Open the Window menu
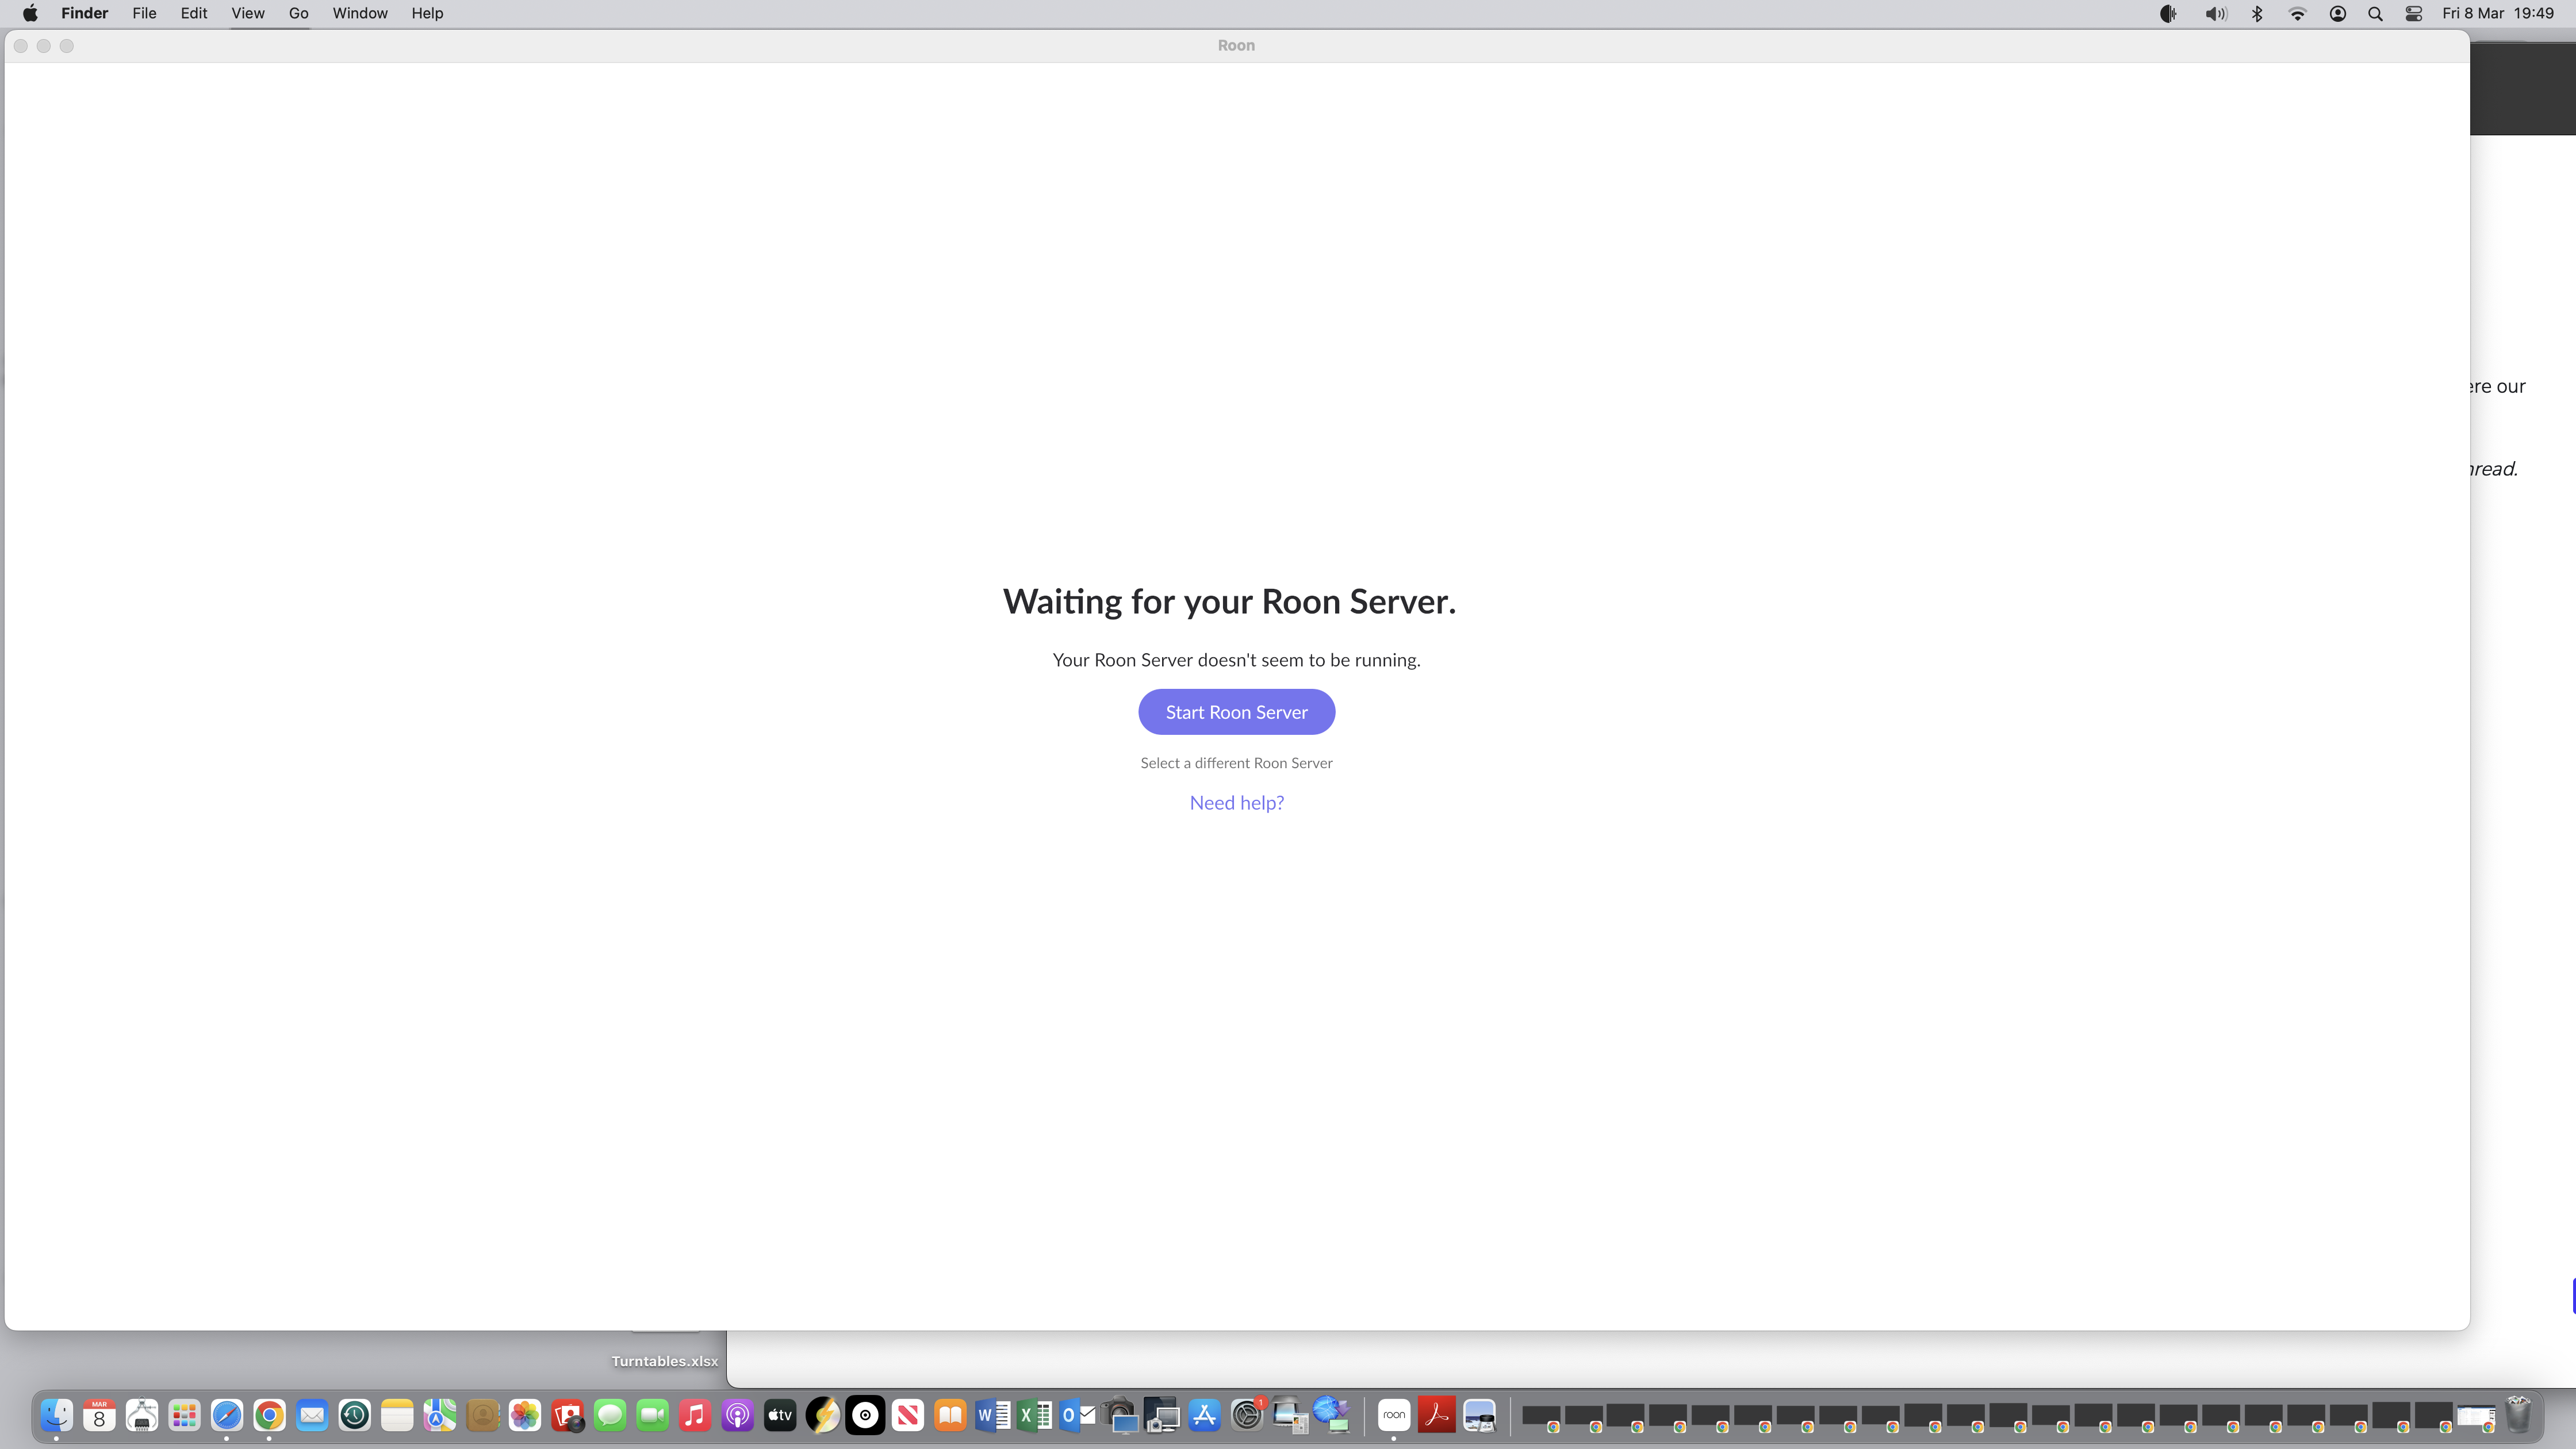The width and height of the screenshot is (2576, 1449). pyautogui.click(x=360, y=13)
